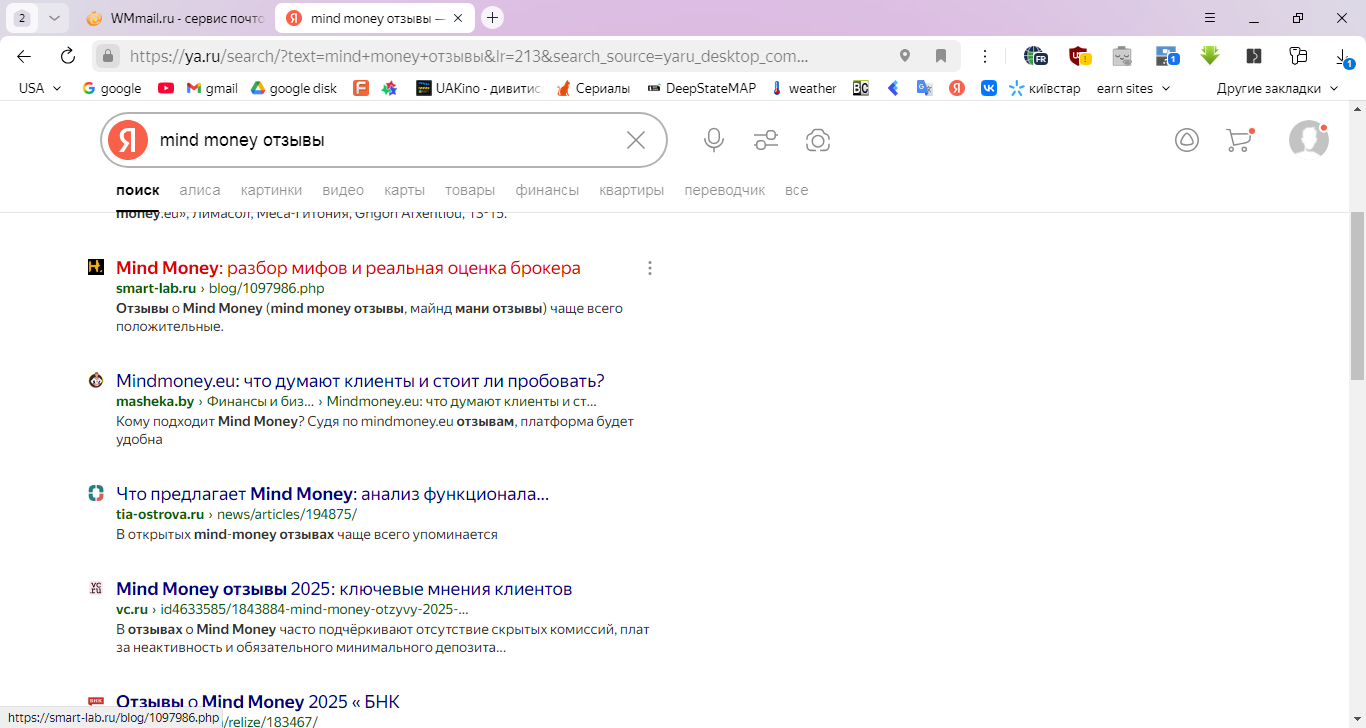
Task: Click the location pin icon in the address bar
Action: click(905, 56)
